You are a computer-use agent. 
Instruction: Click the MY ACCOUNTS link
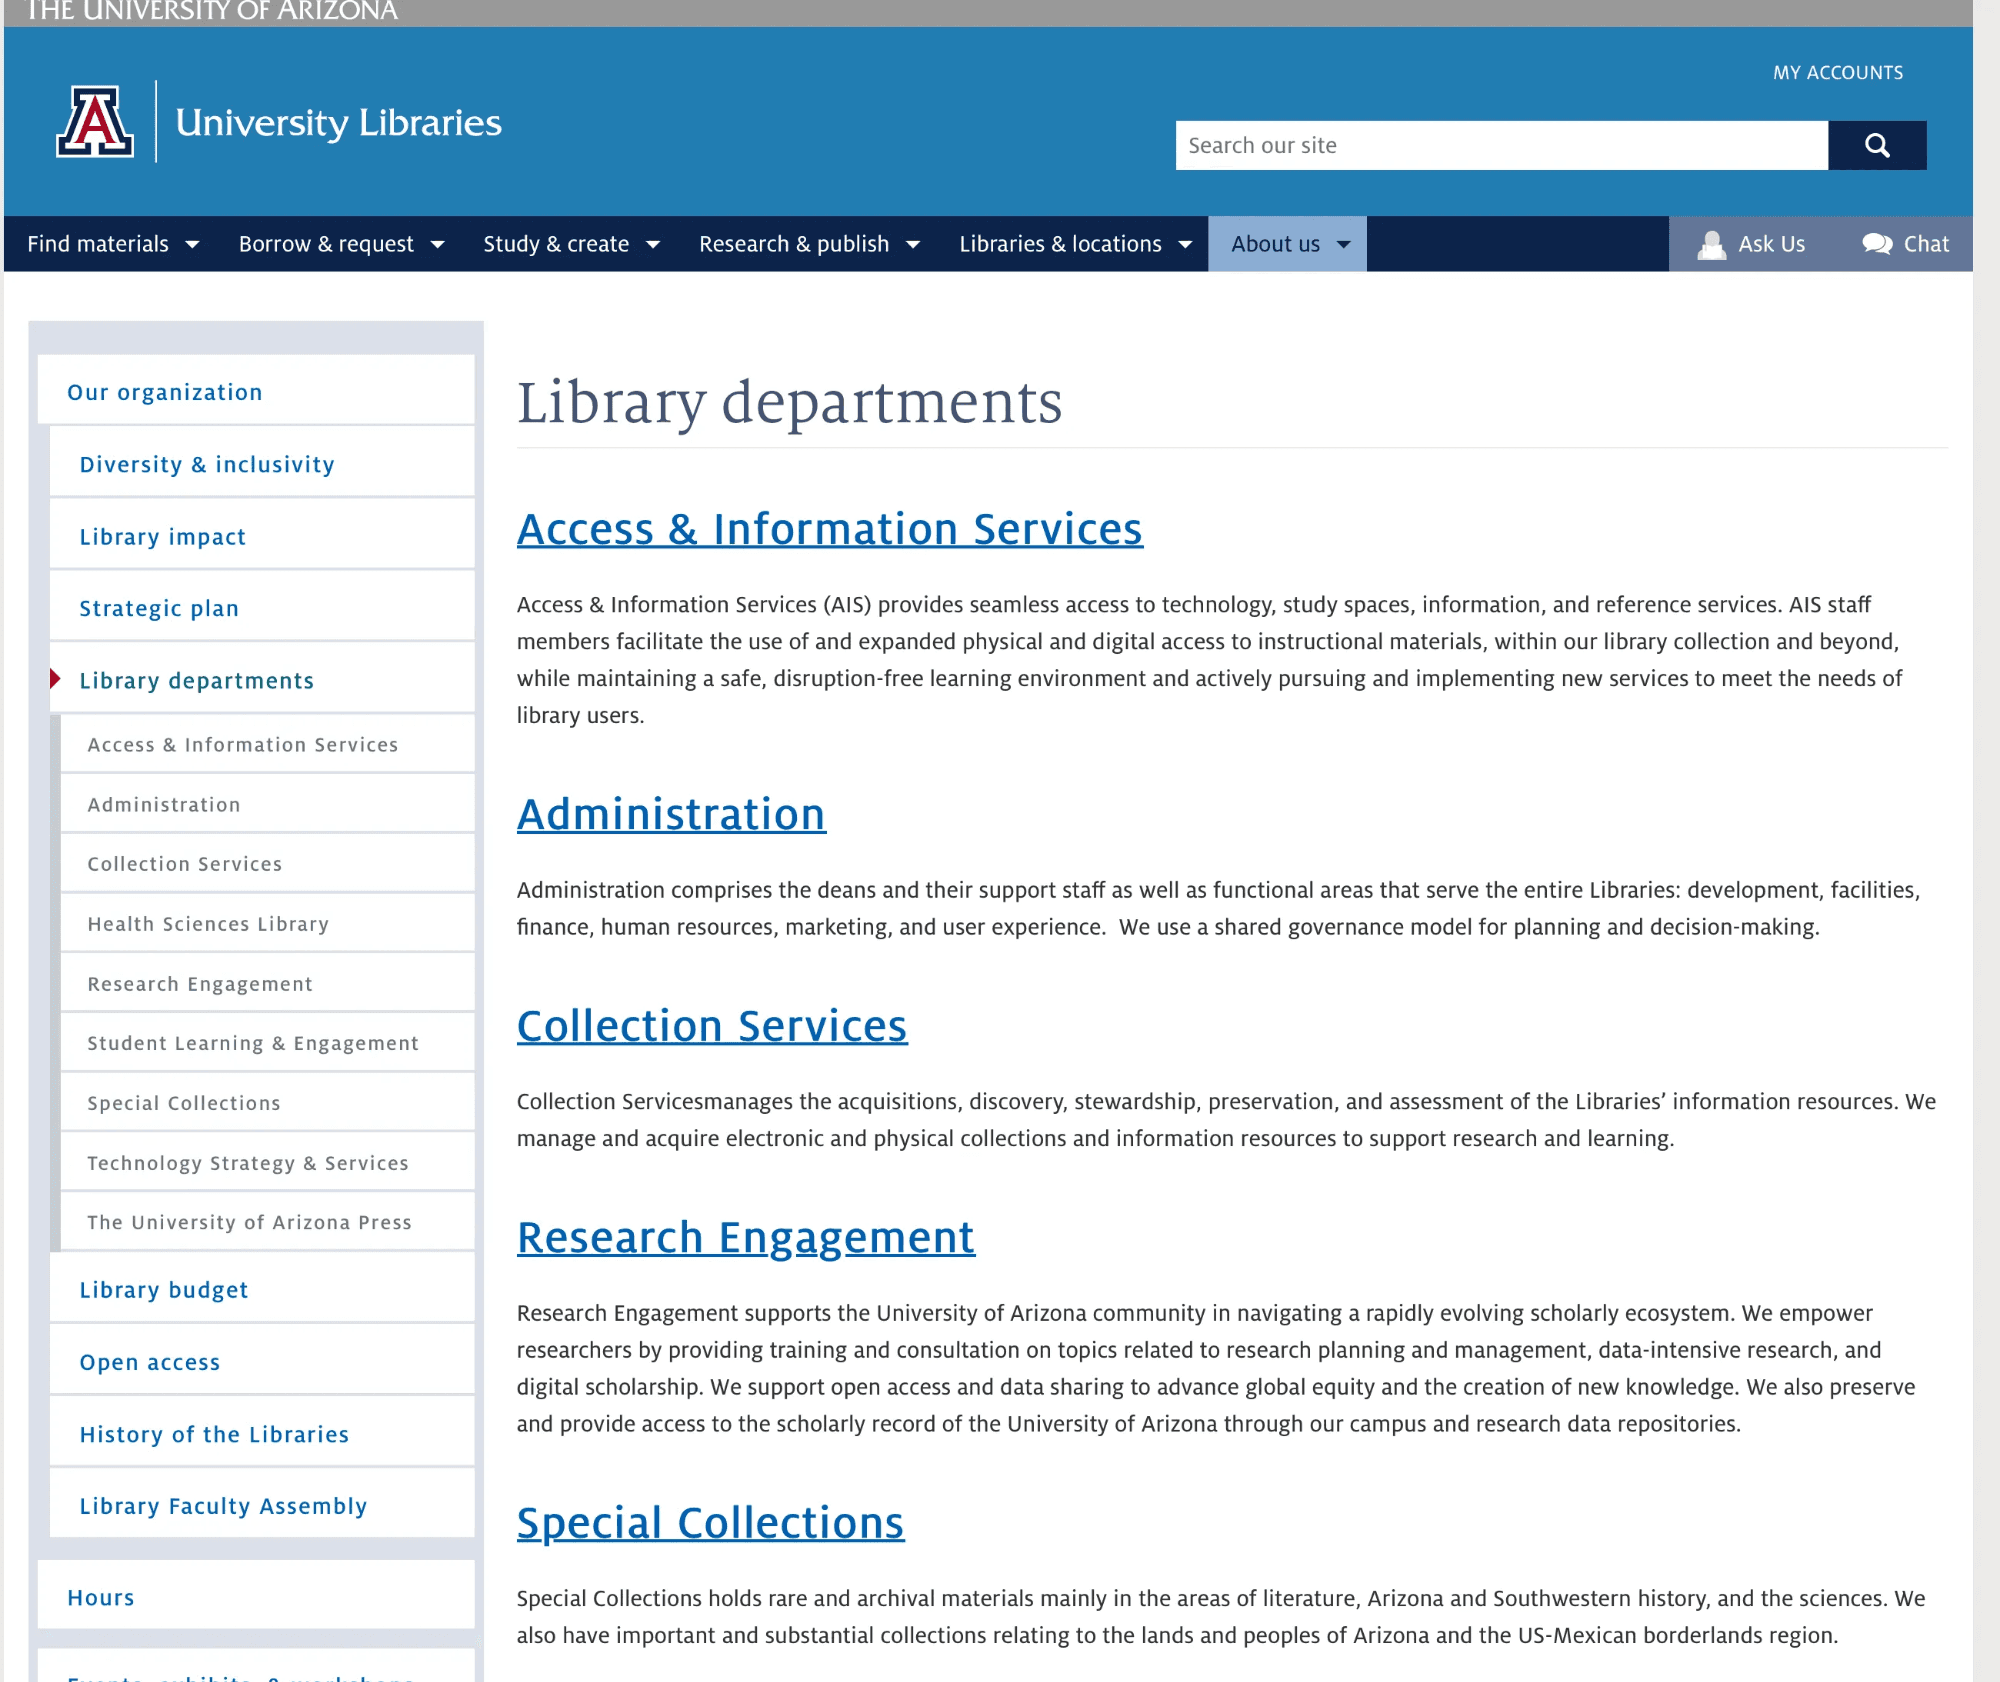(1838, 73)
